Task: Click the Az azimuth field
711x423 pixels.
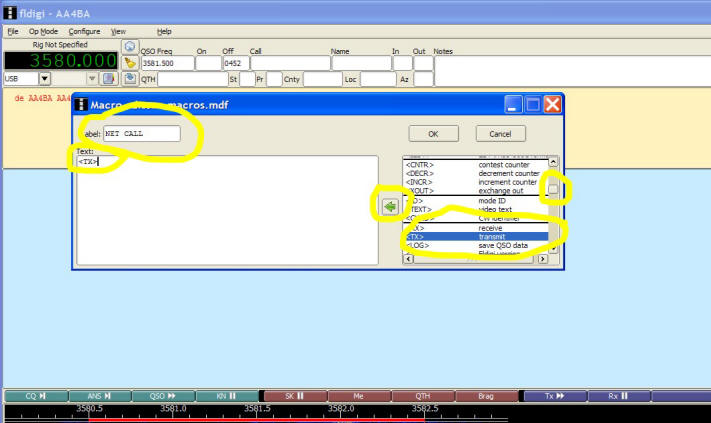Action: 423,79
